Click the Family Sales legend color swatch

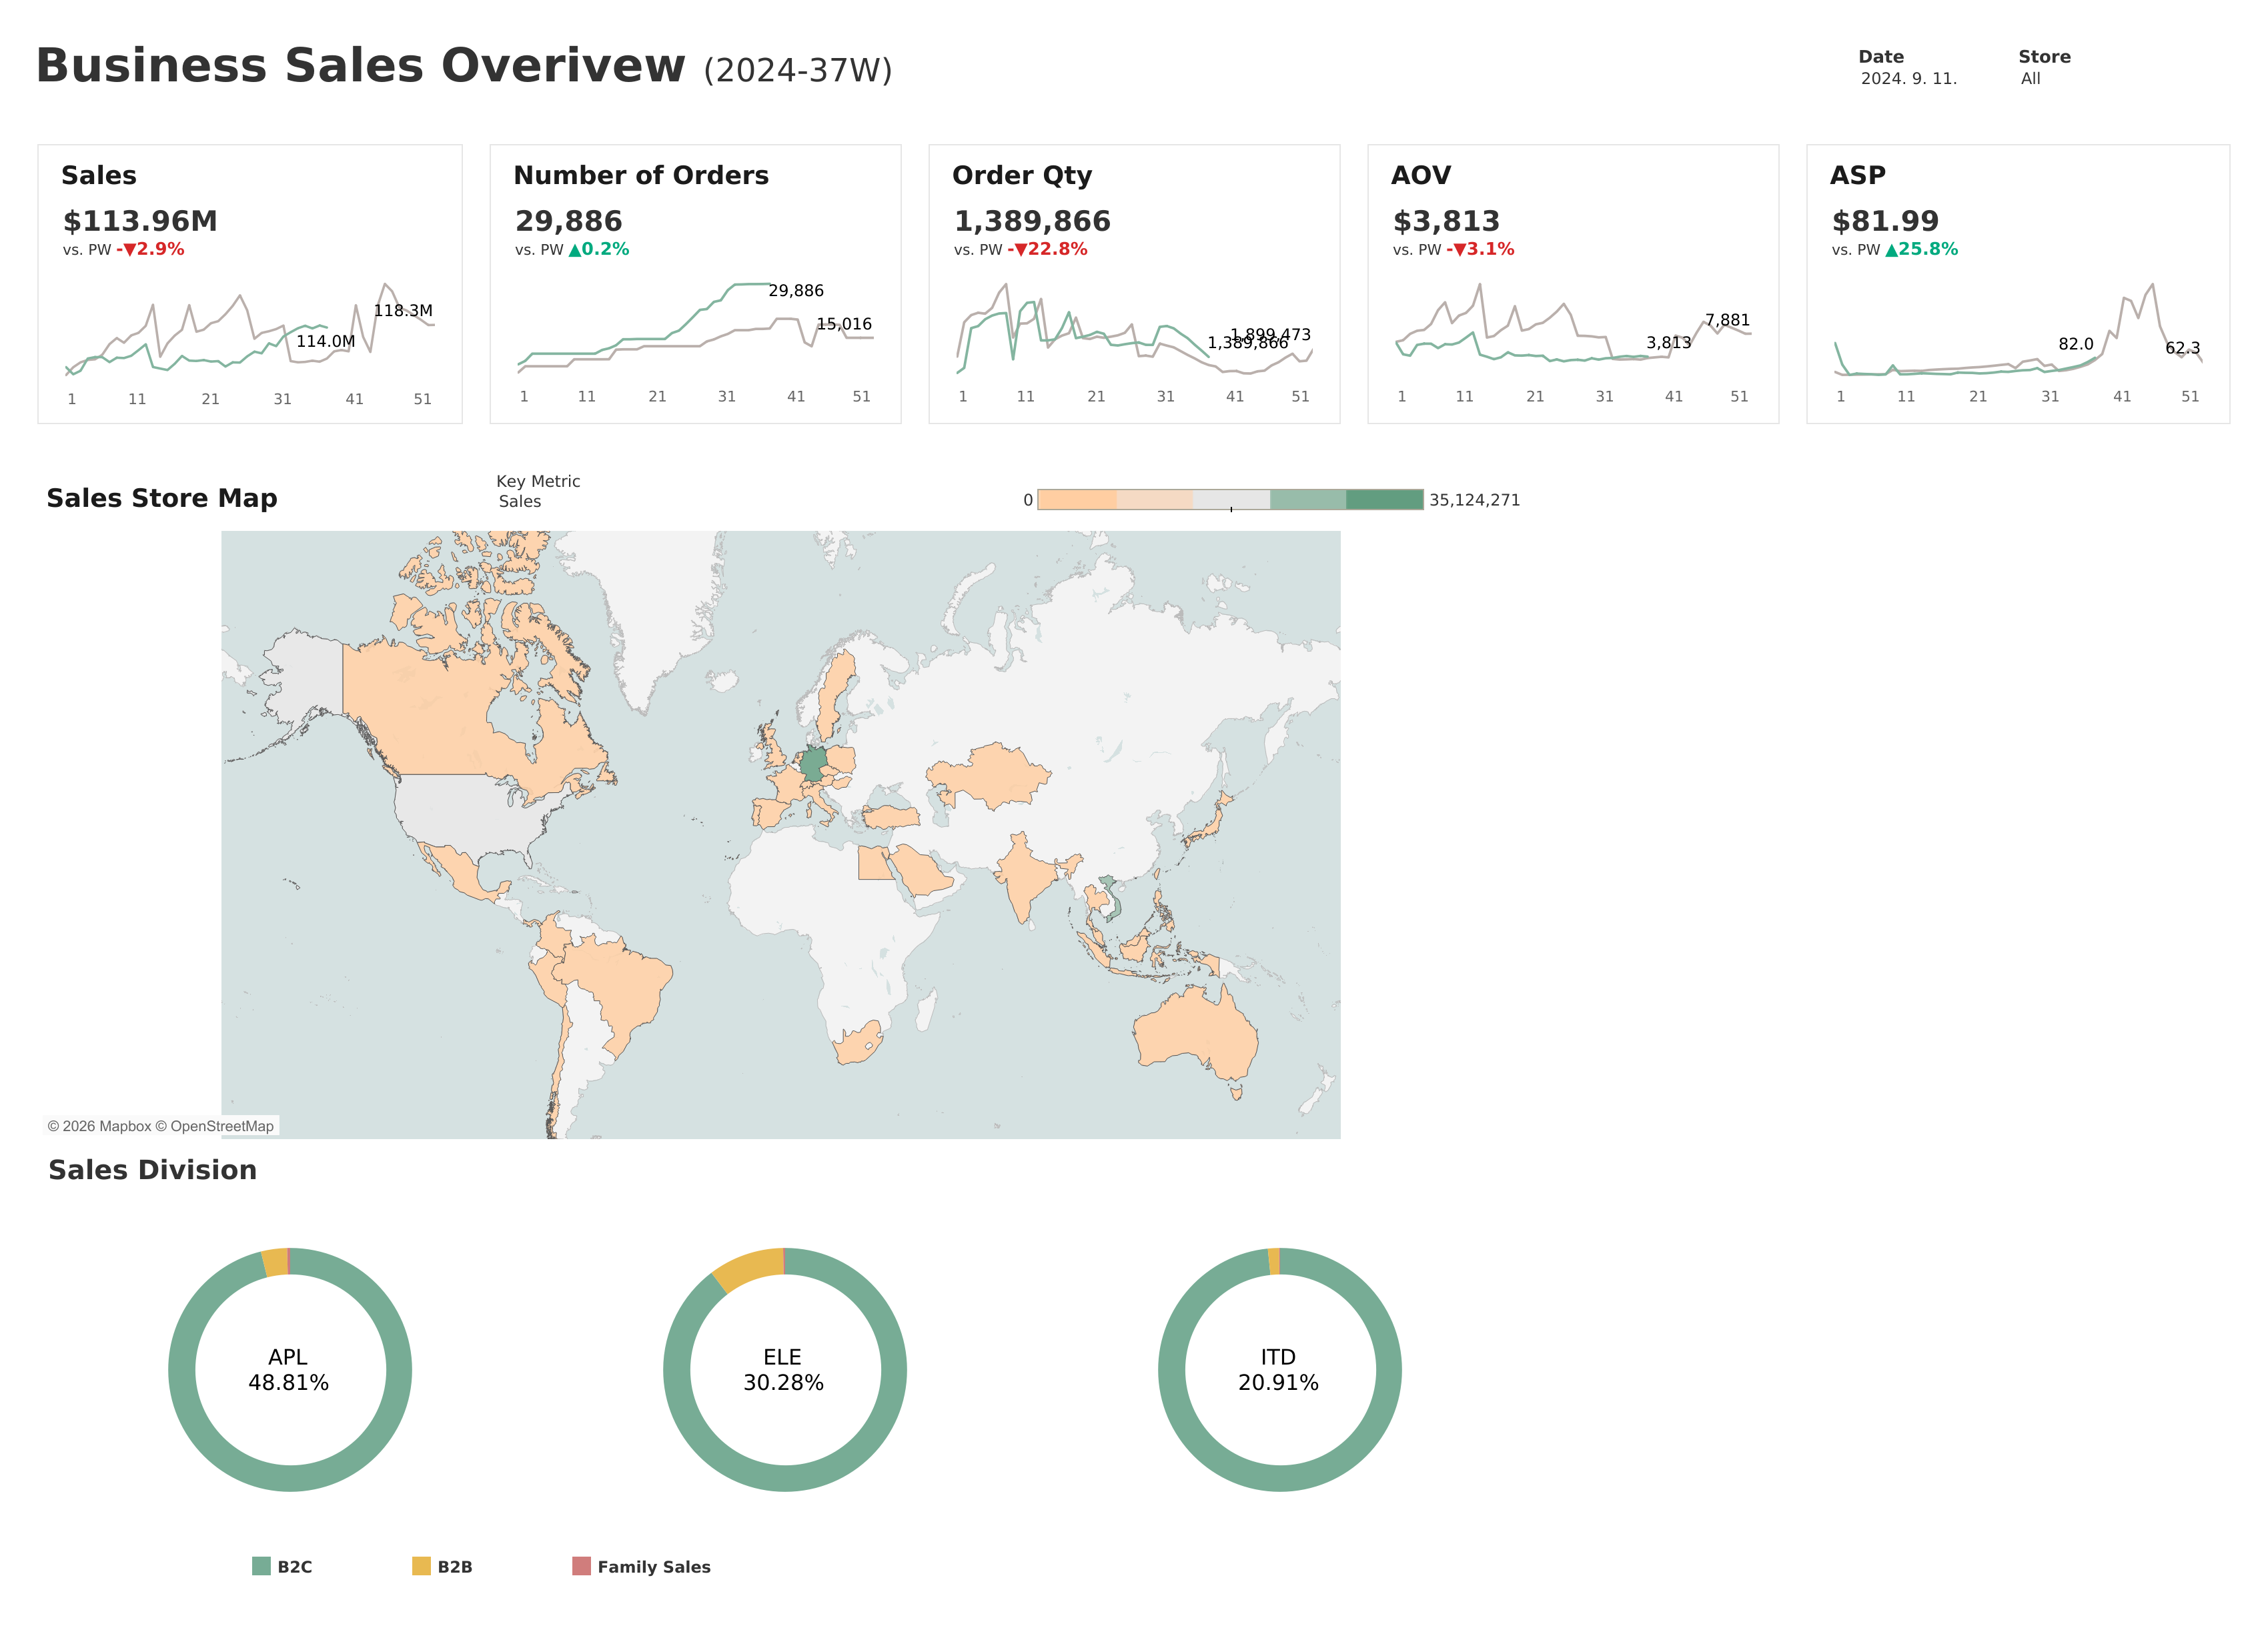click(x=581, y=1566)
